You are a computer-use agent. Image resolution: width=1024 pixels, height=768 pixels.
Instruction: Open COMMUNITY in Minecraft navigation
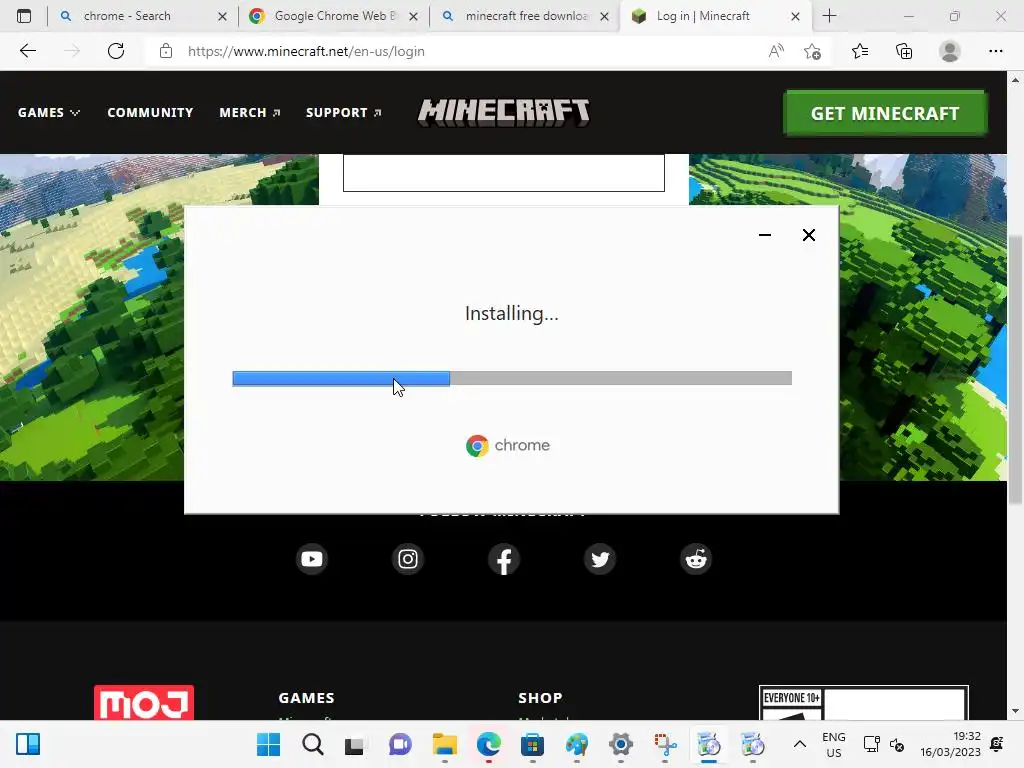(150, 112)
